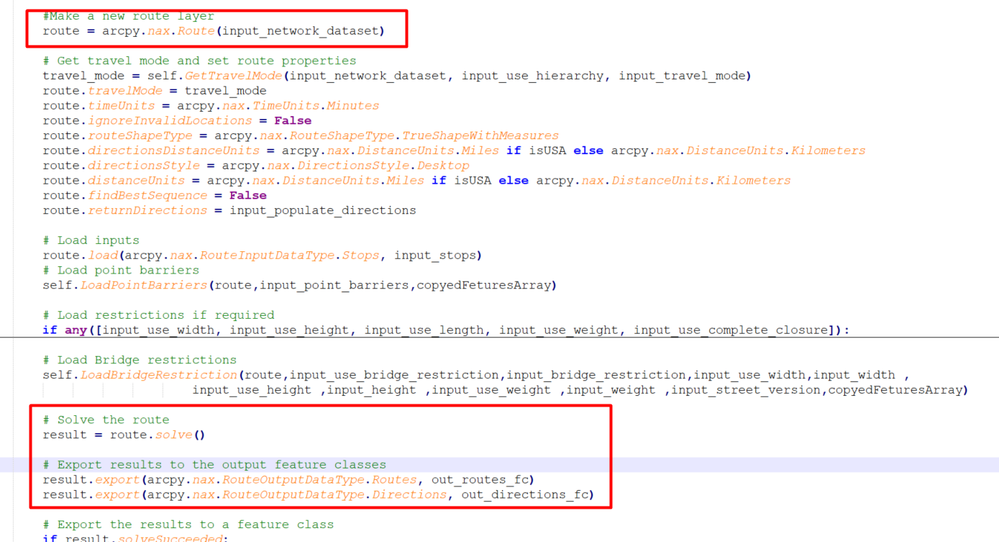Click the route.routeShapeType assignment line
Viewport: 999px width, 542px height.
coord(301,136)
